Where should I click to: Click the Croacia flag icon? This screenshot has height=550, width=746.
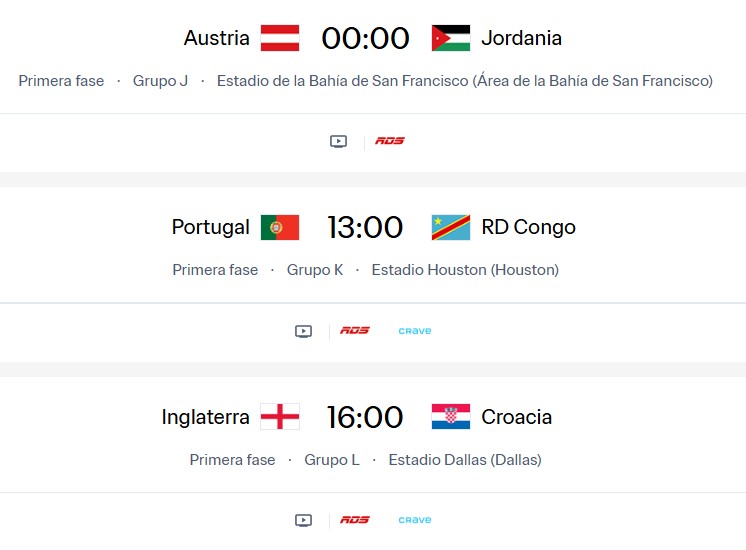[451, 417]
